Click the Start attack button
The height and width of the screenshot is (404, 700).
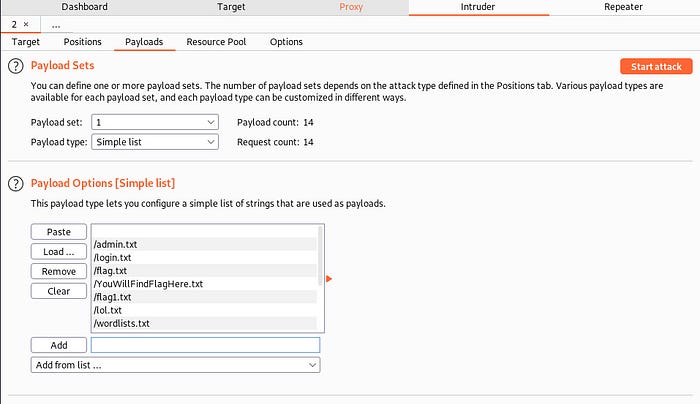coord(656,67)
